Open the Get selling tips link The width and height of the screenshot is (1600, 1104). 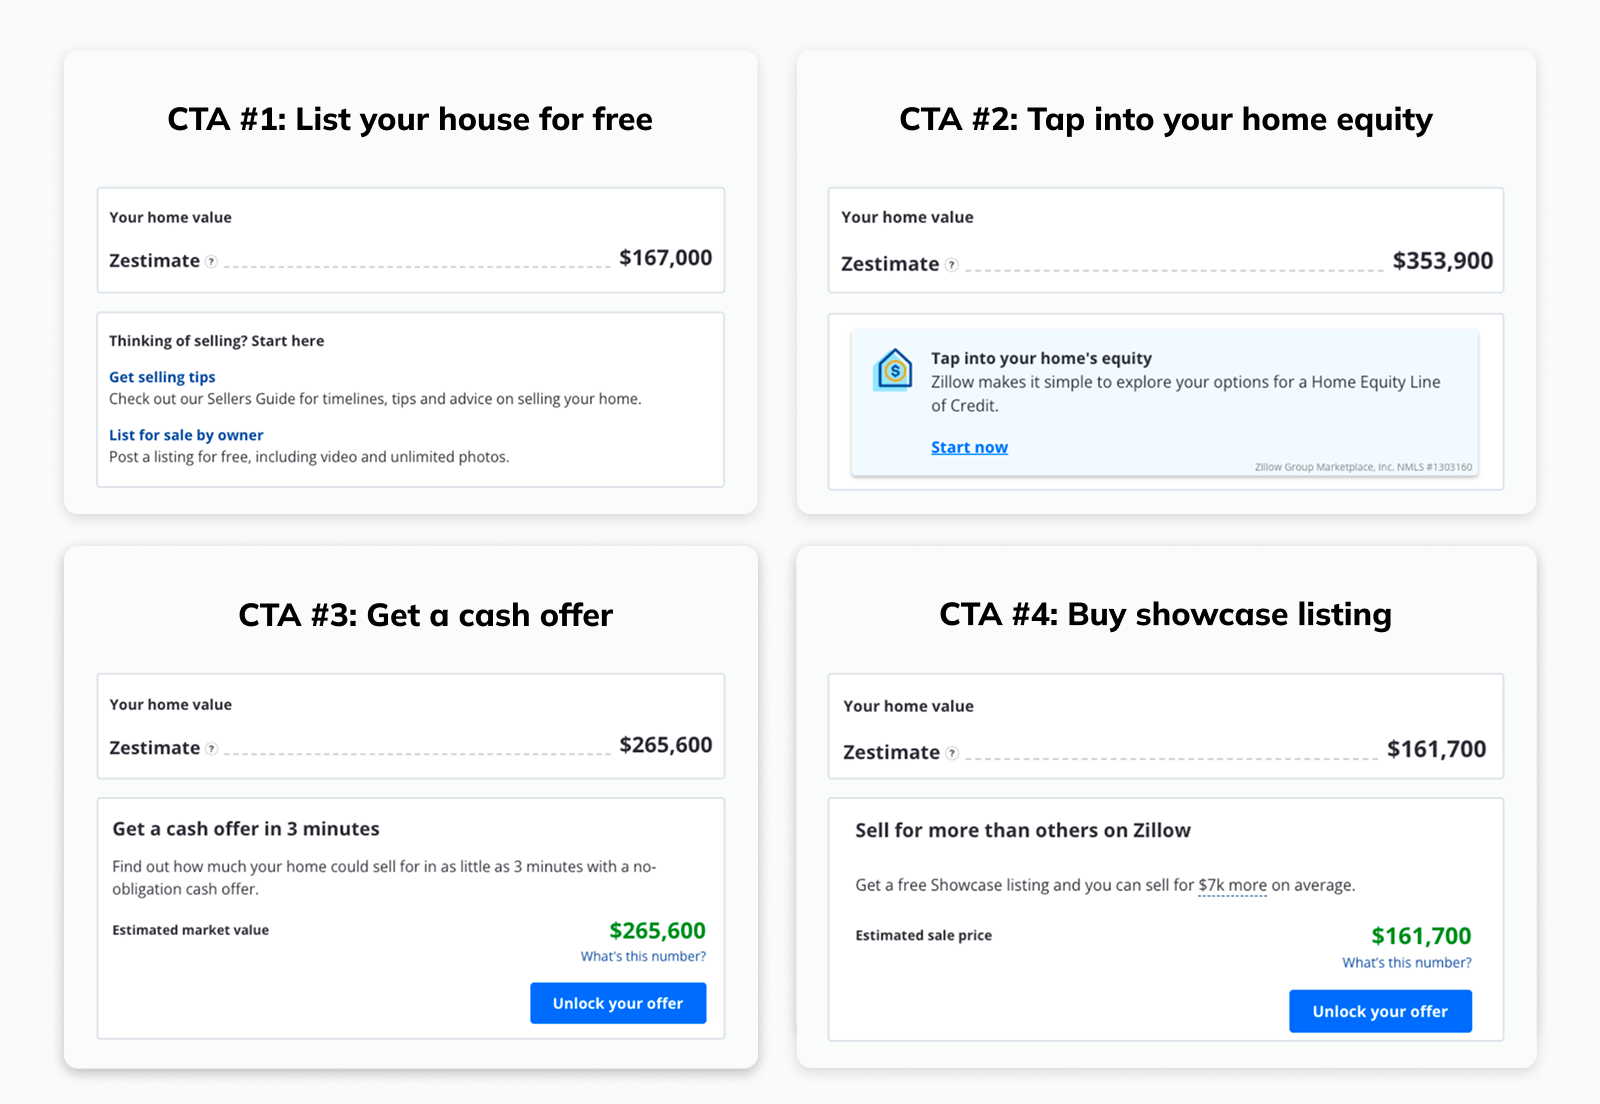(x=162, y=377)
